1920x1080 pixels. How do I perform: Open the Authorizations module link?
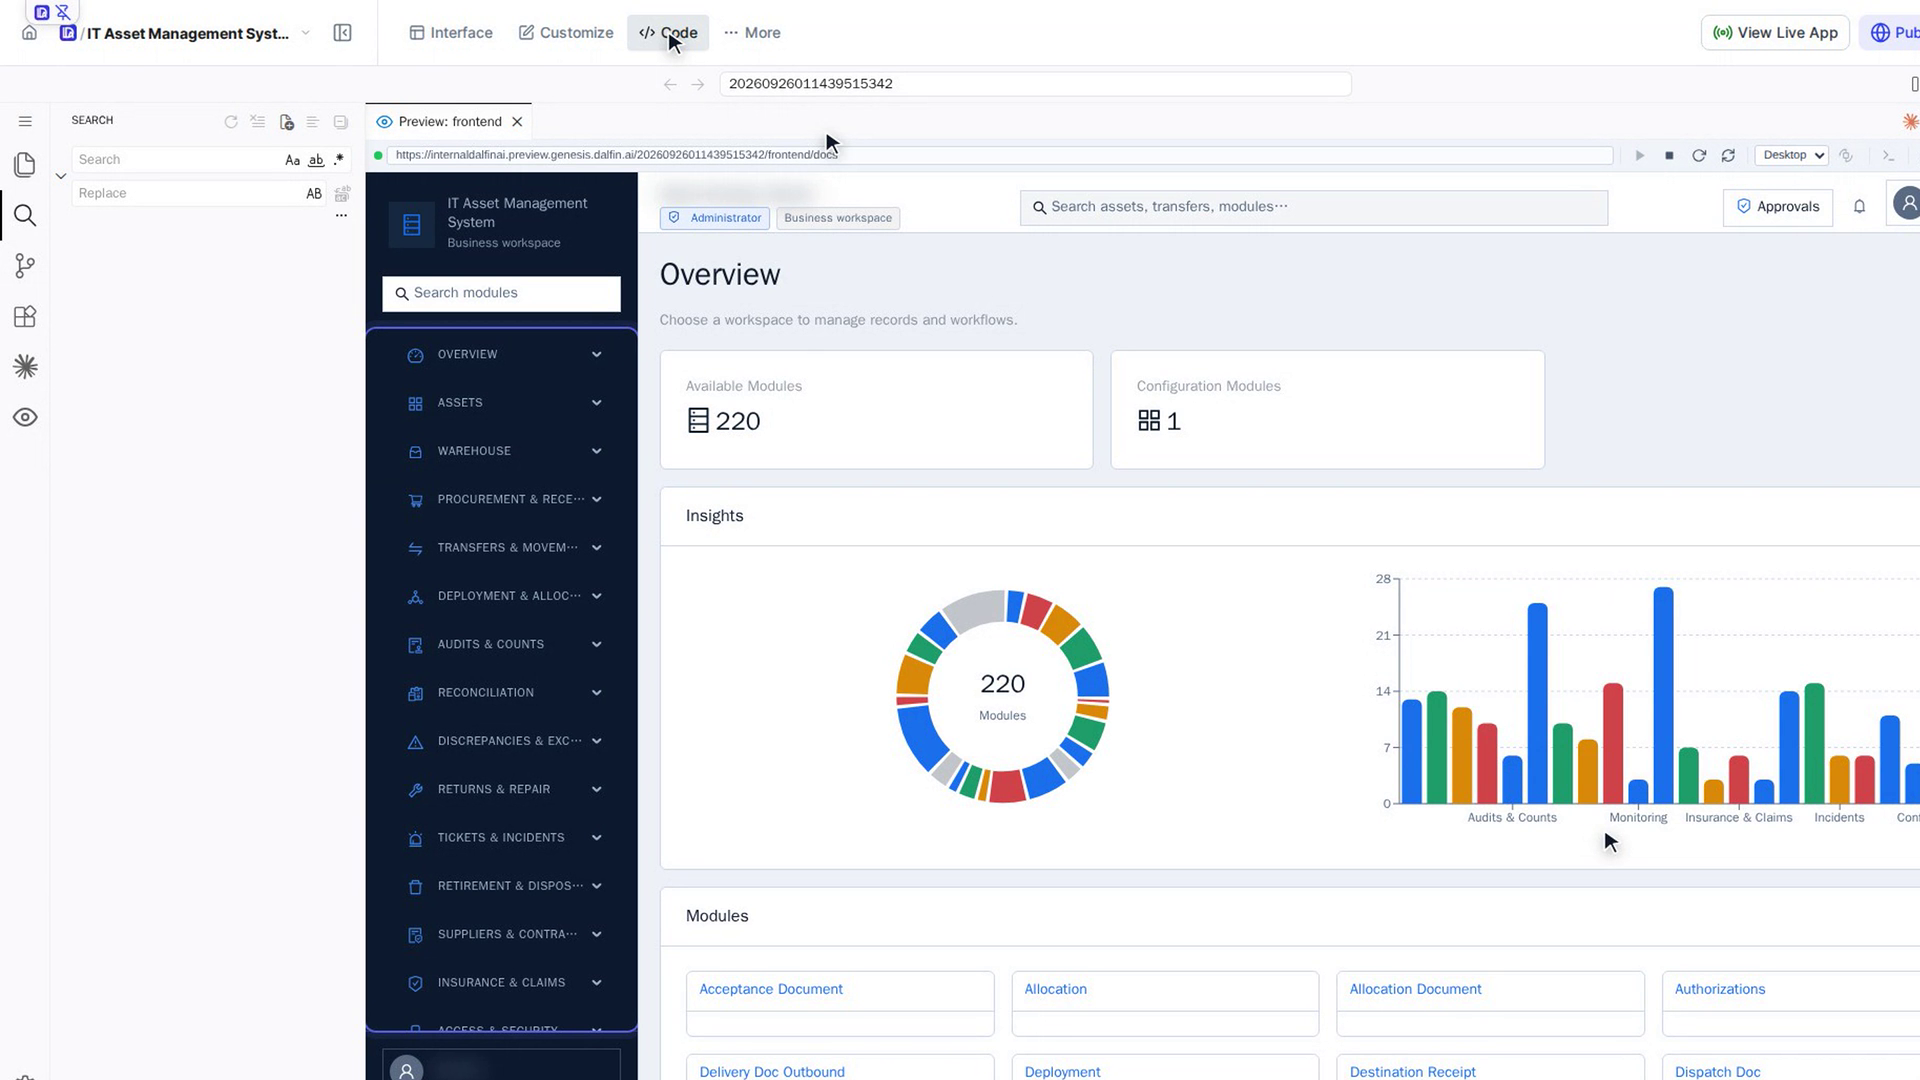tap(1720, 989)
